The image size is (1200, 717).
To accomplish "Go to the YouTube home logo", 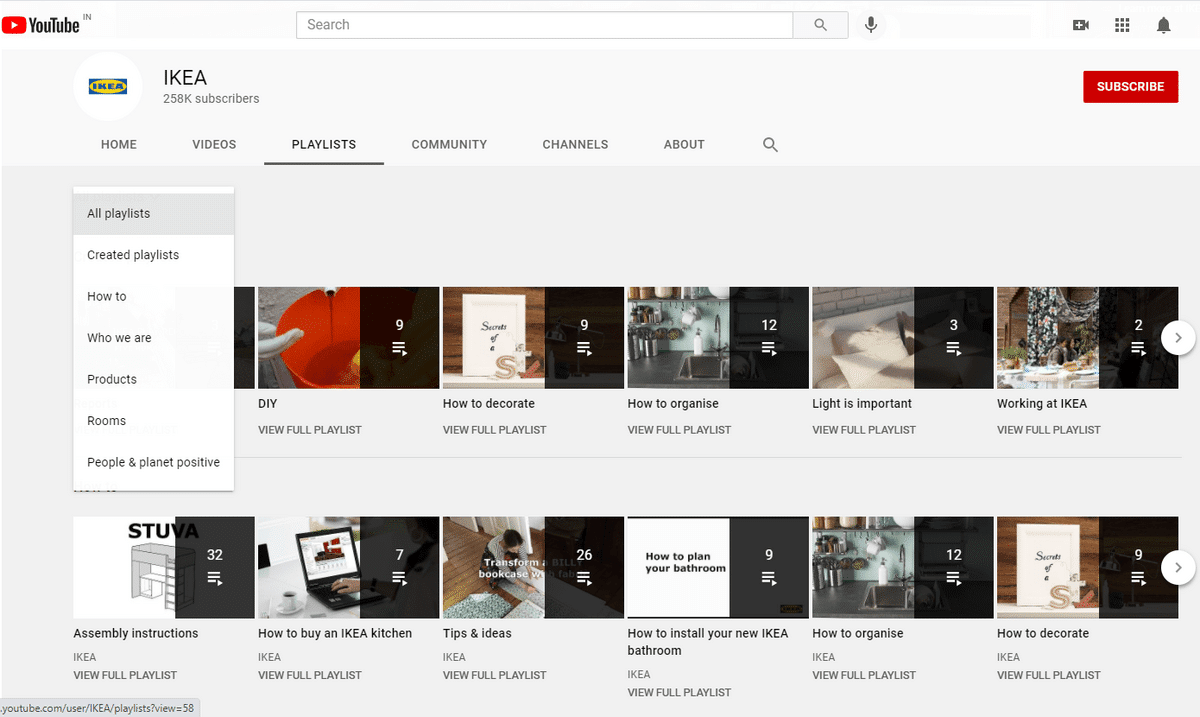I will click(x=41, y=25).
